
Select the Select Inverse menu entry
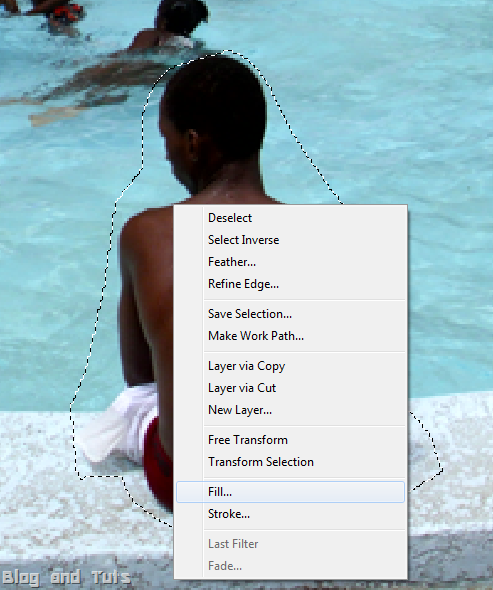[290, 240]
